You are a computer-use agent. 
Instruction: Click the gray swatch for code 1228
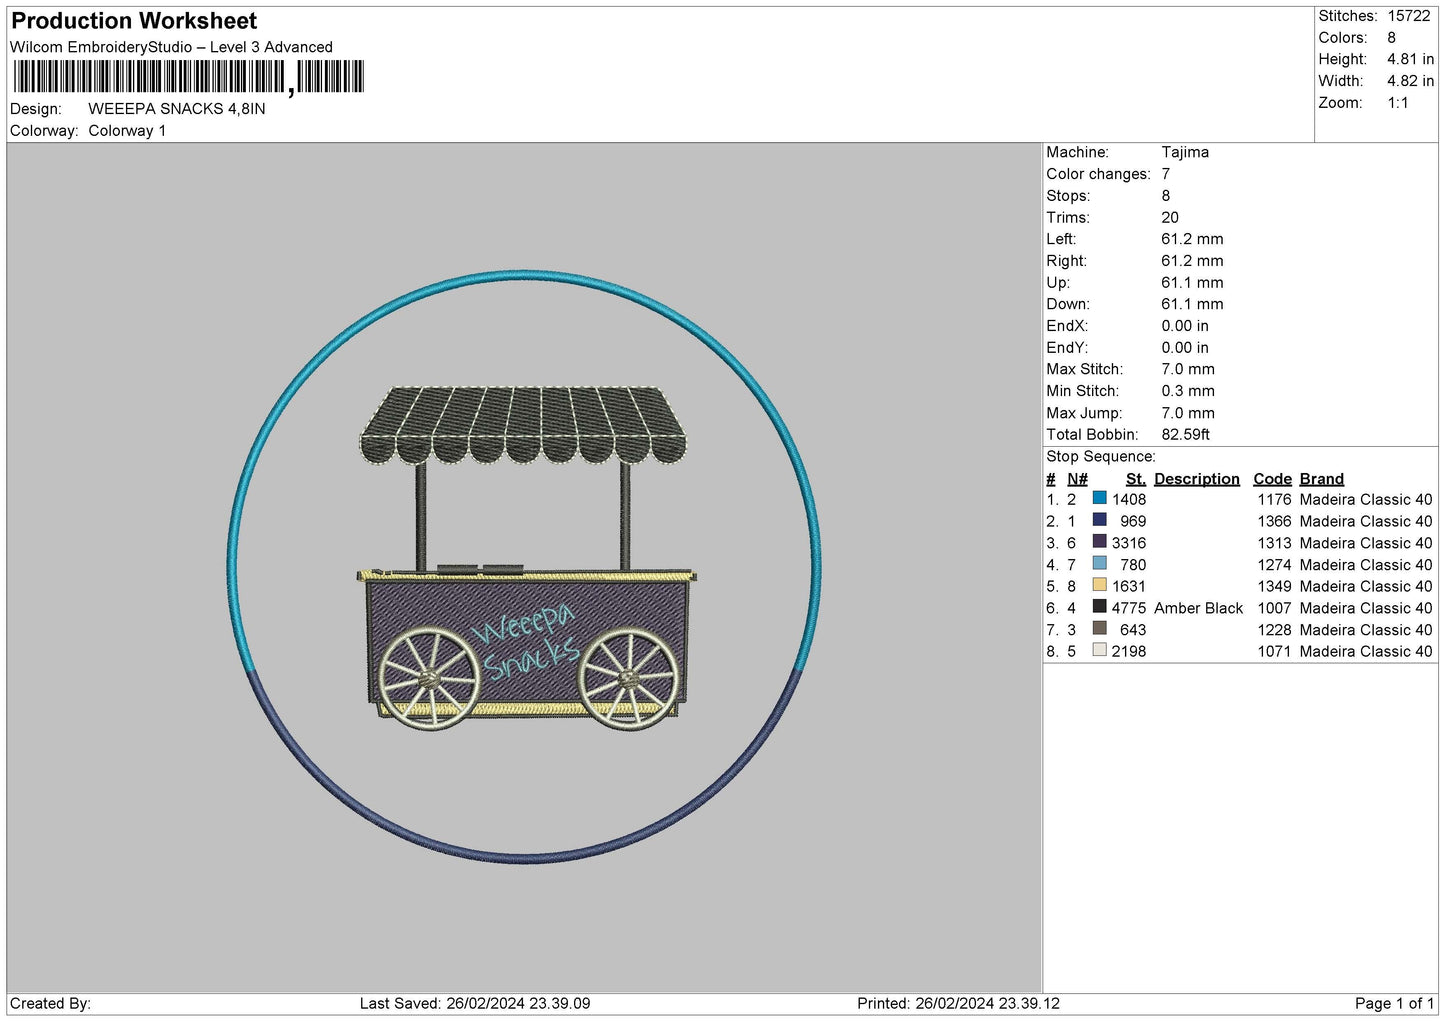tap(1099, 629)
